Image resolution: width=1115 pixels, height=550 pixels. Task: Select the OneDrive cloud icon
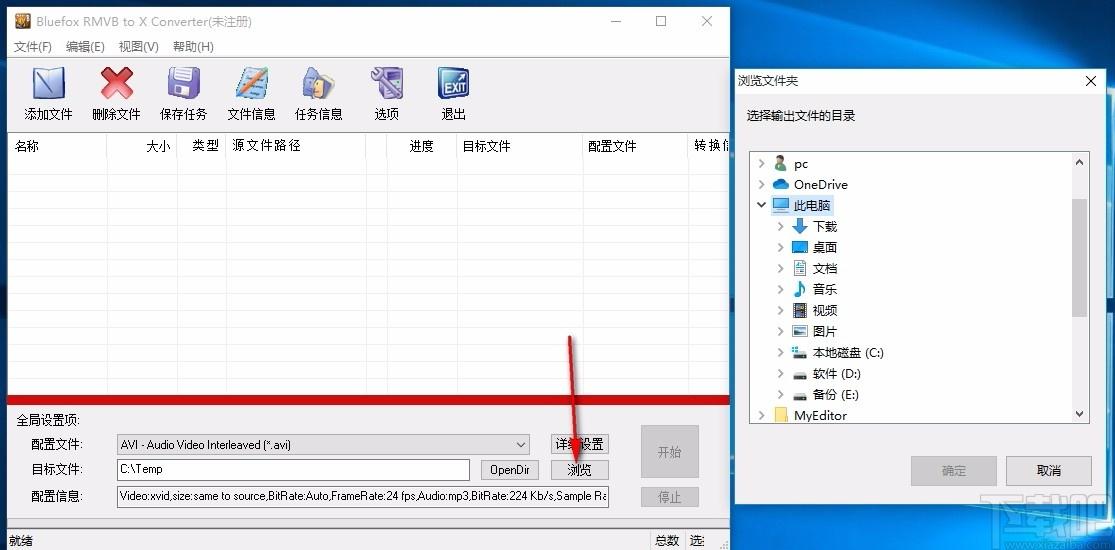pos(781,184)
